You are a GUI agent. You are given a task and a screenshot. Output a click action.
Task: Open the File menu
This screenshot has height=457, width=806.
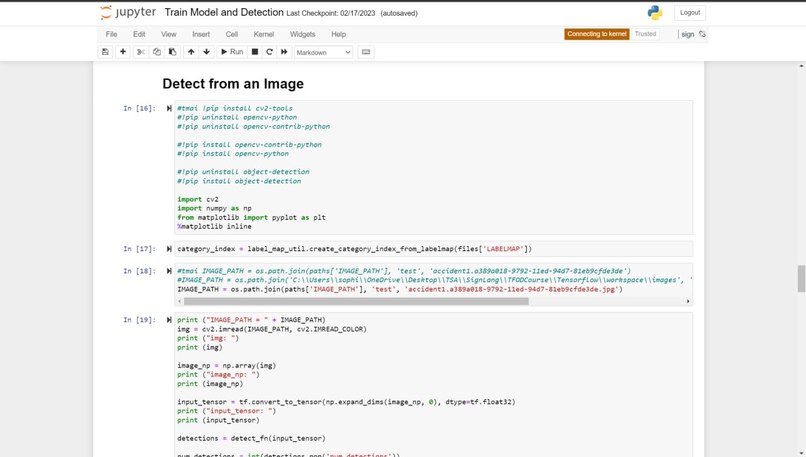pos(112,34)
